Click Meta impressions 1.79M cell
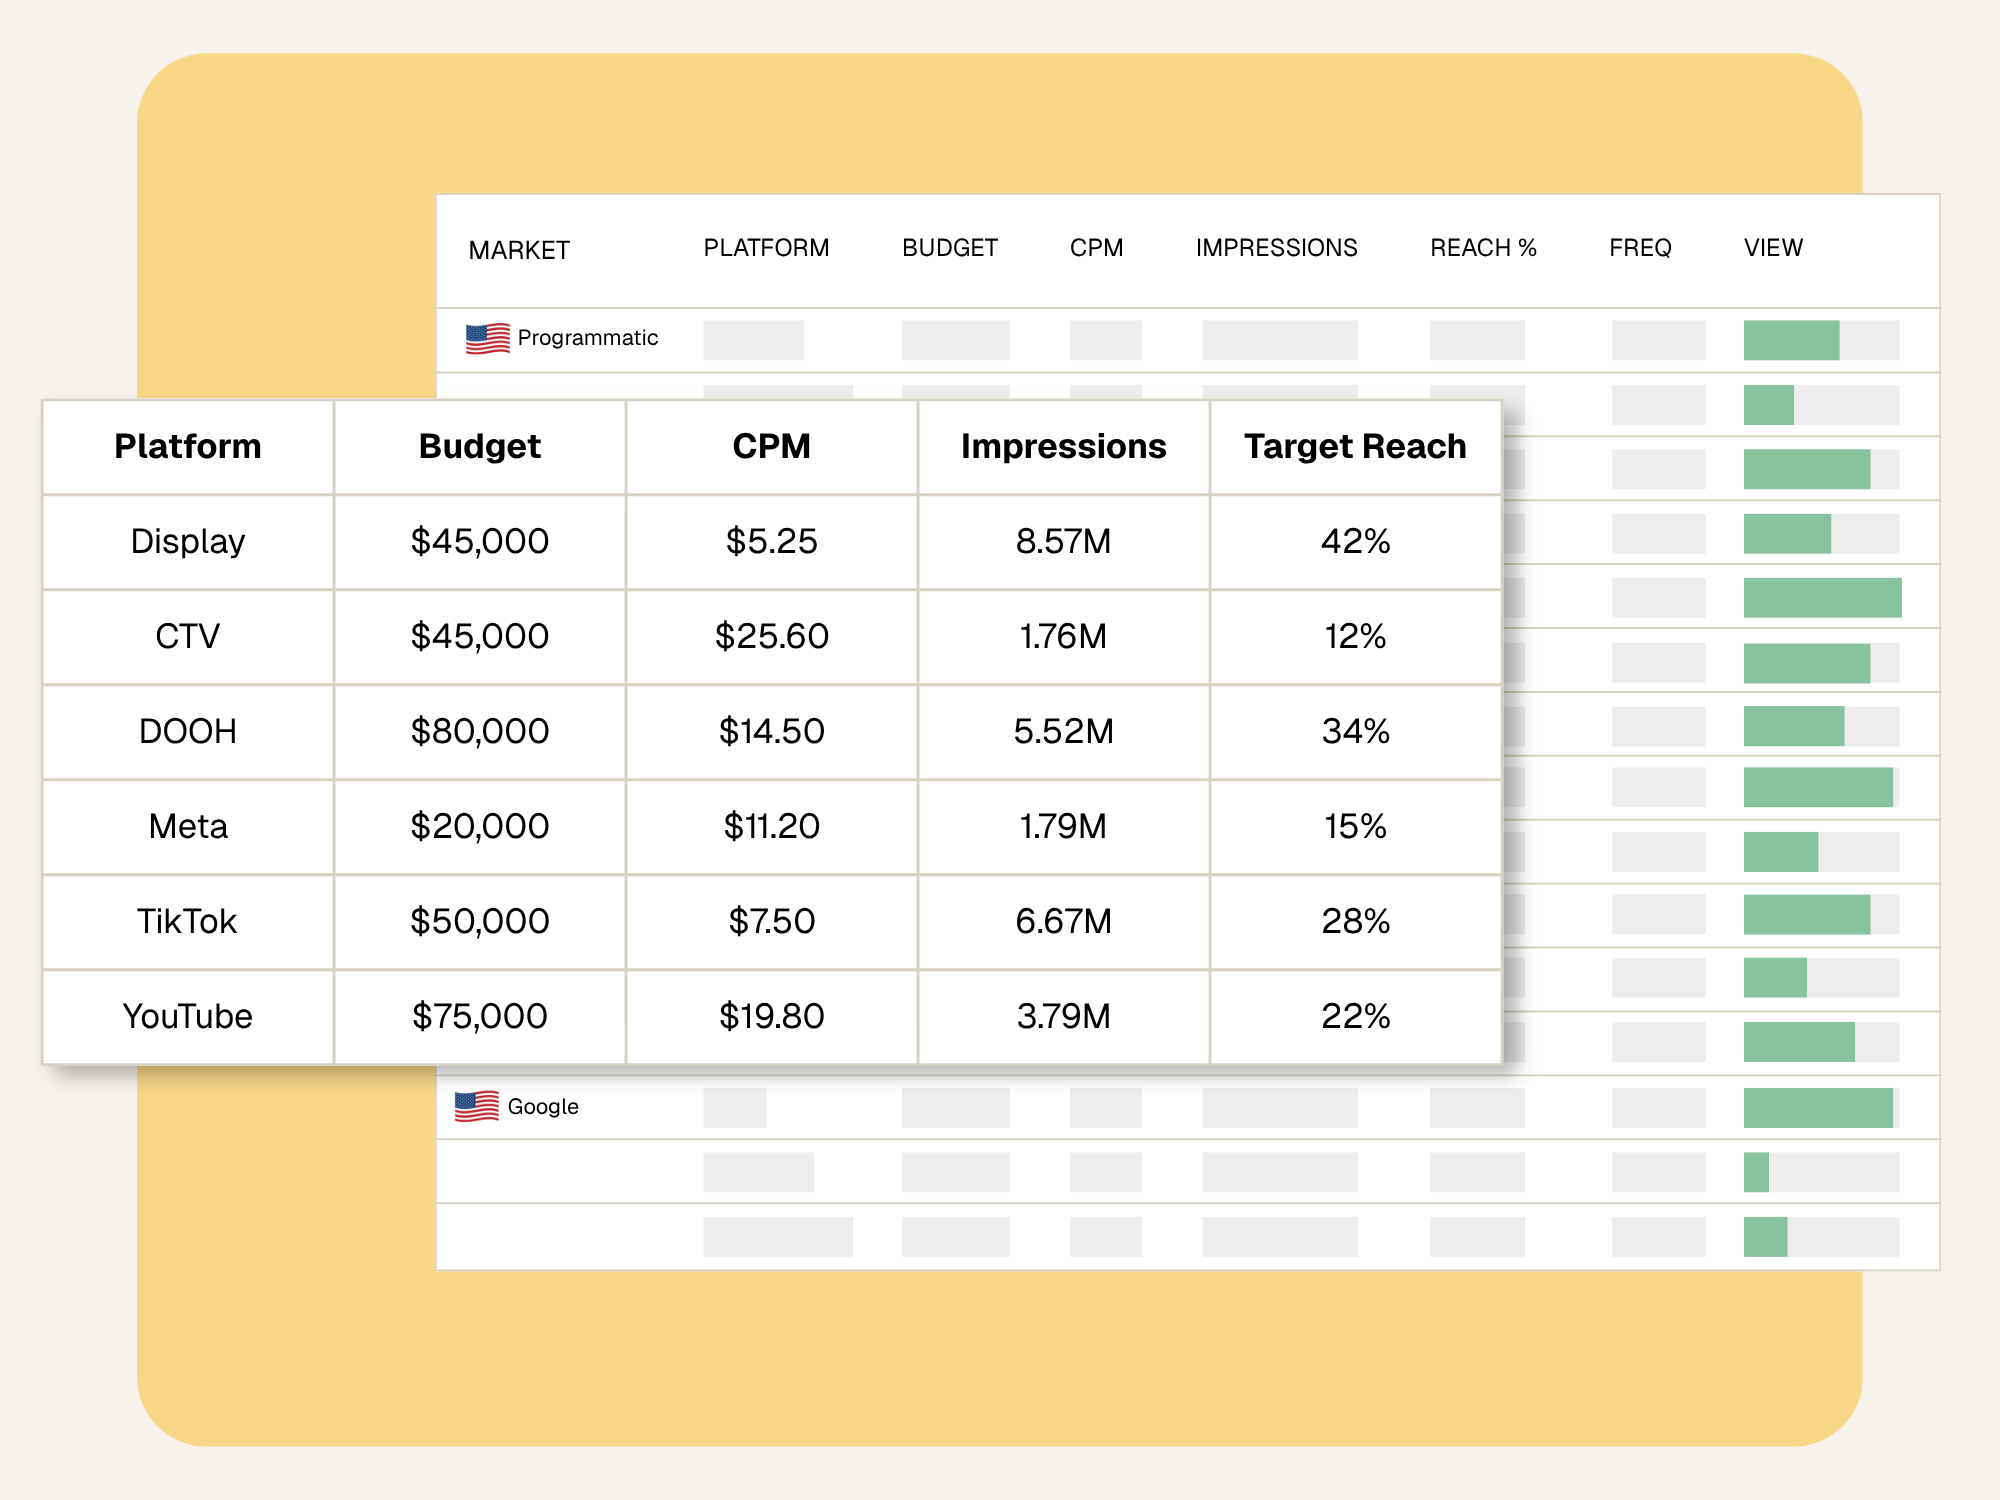The width and height of the screenshot is (2000, 1500). pos(1063,826)
